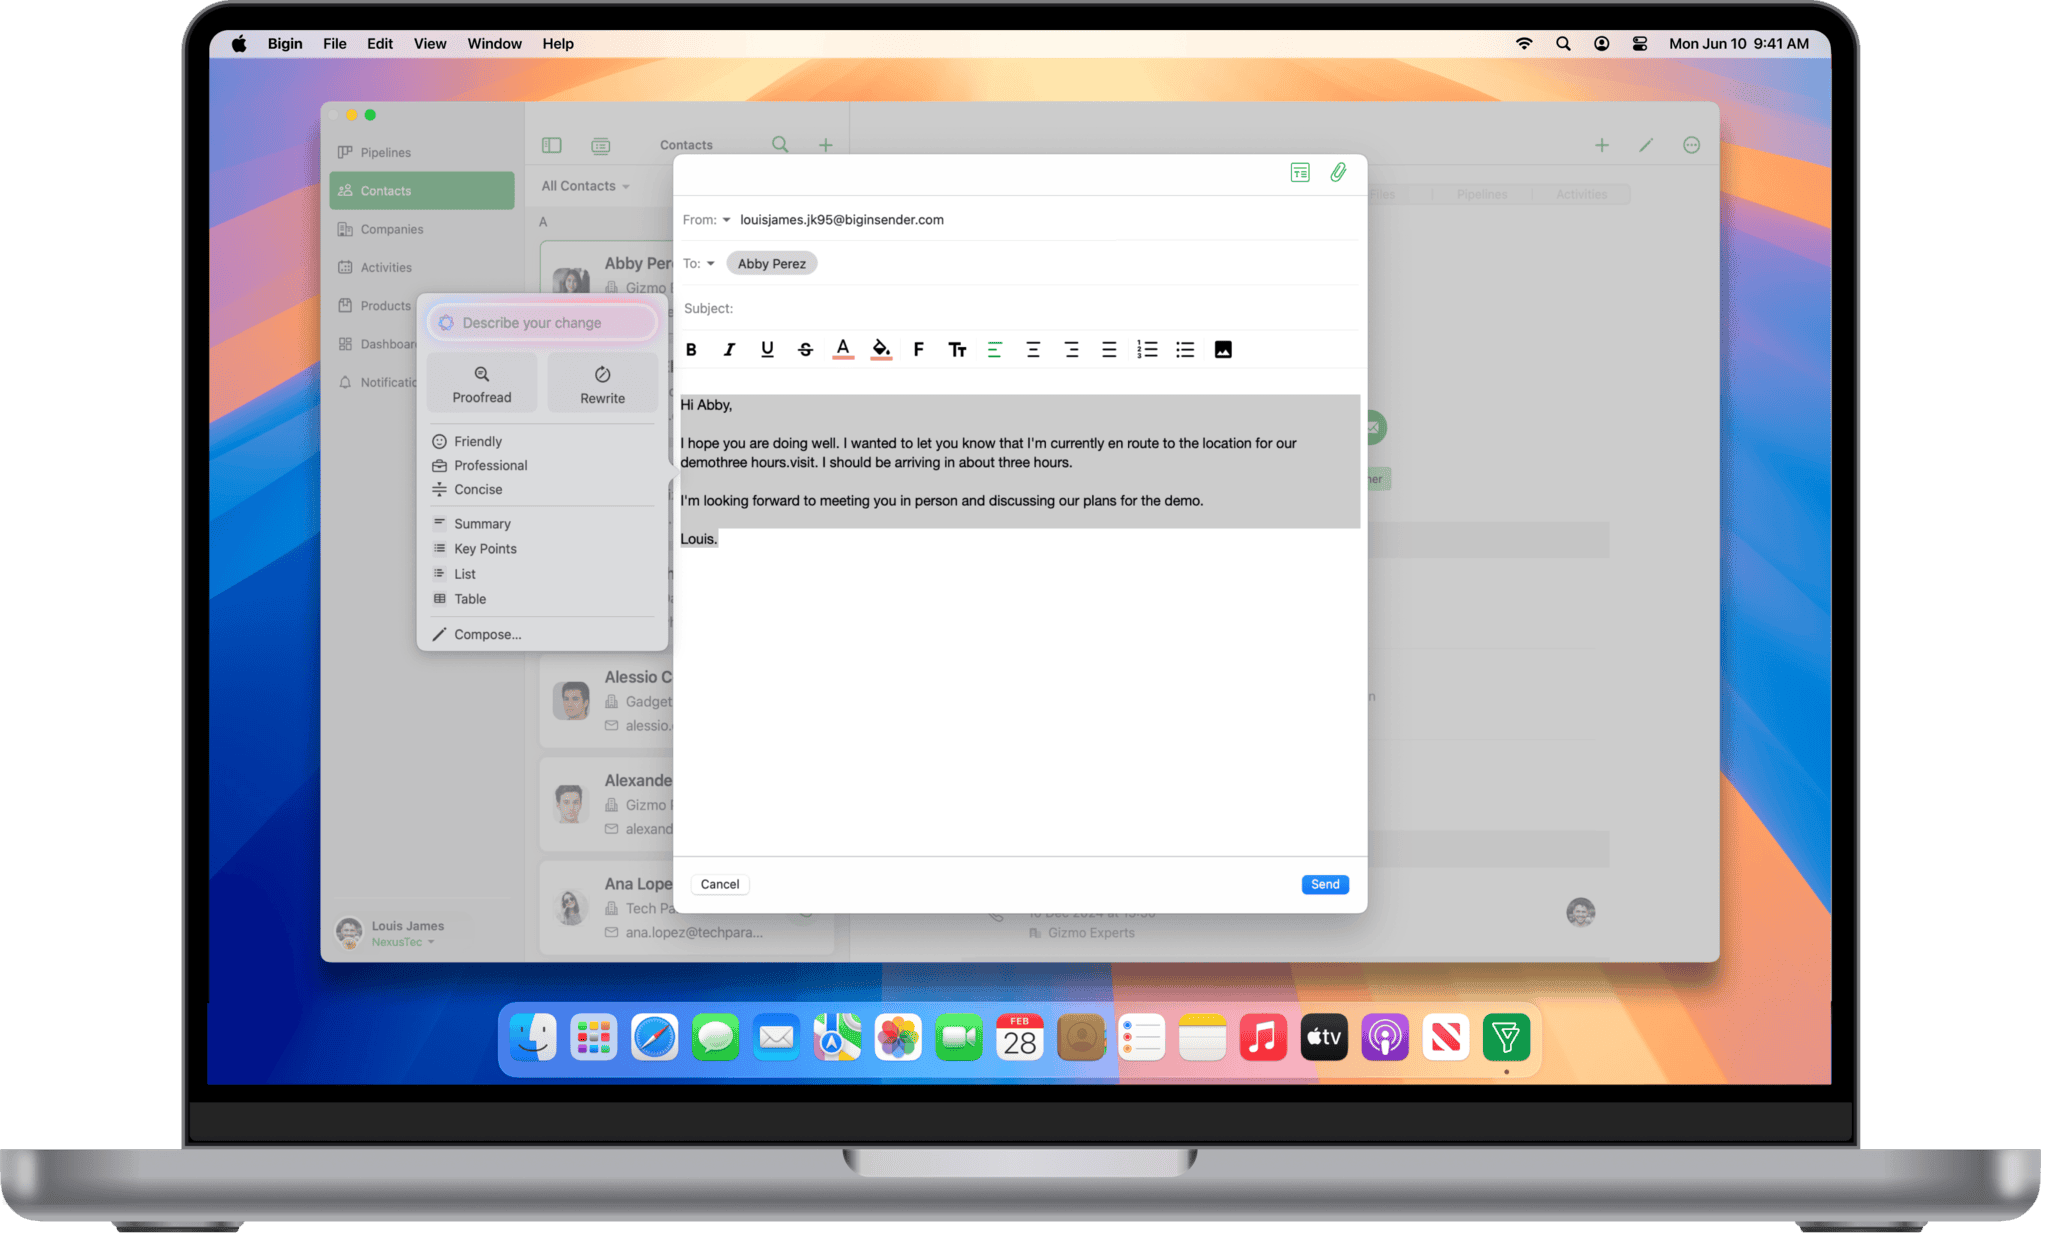This screenshot has width=2046, height=1233.
Task: Open Products in the sidebar
Action: click(374, 306)
